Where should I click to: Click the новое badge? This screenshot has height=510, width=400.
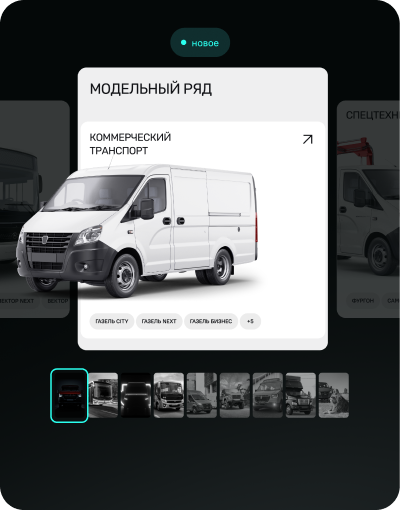click(200, 43)
